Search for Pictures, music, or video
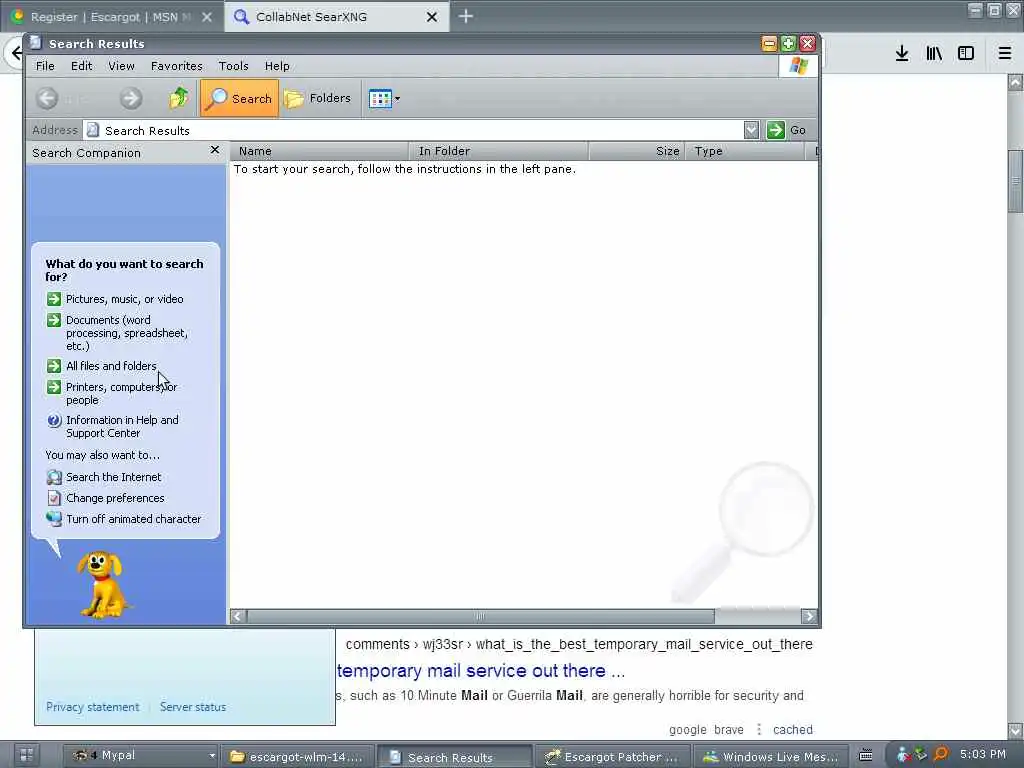This screenshot has width=1024, height=768. click(x=124, y=299)
